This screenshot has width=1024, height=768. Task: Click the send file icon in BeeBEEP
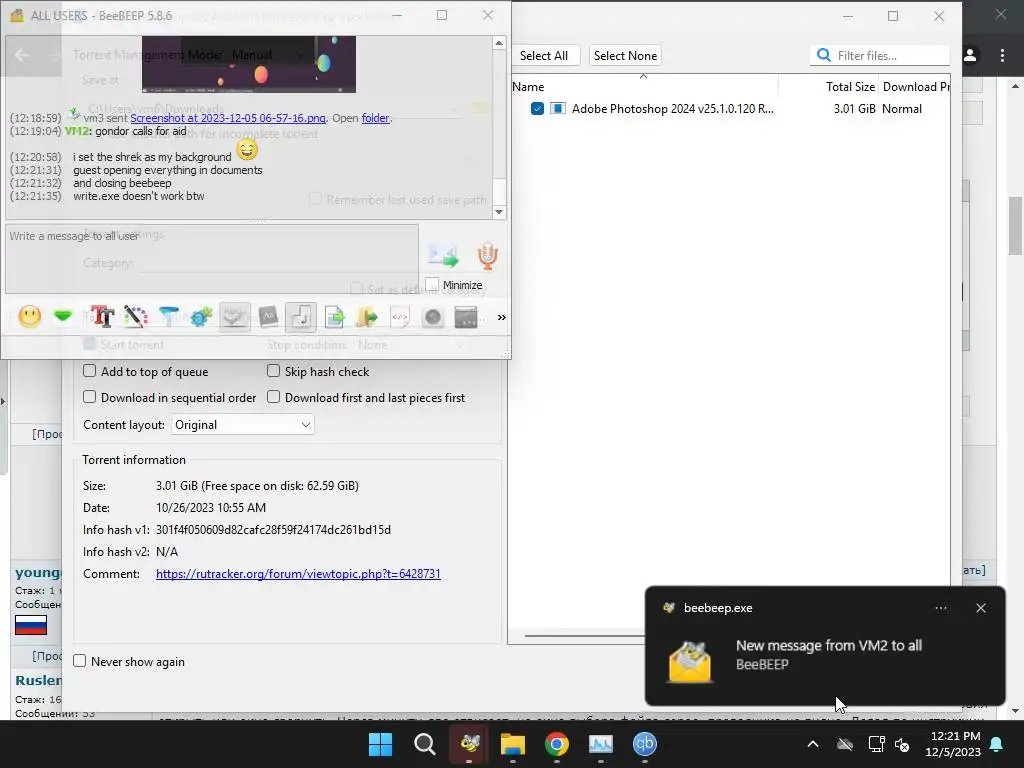(334, 317)
